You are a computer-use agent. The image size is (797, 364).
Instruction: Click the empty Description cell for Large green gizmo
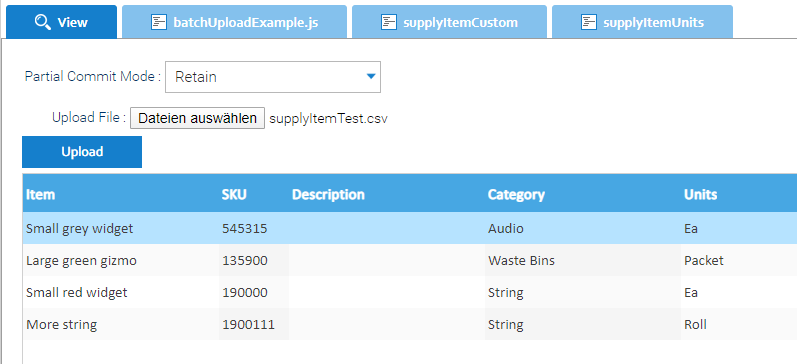[x=387, y=260]
